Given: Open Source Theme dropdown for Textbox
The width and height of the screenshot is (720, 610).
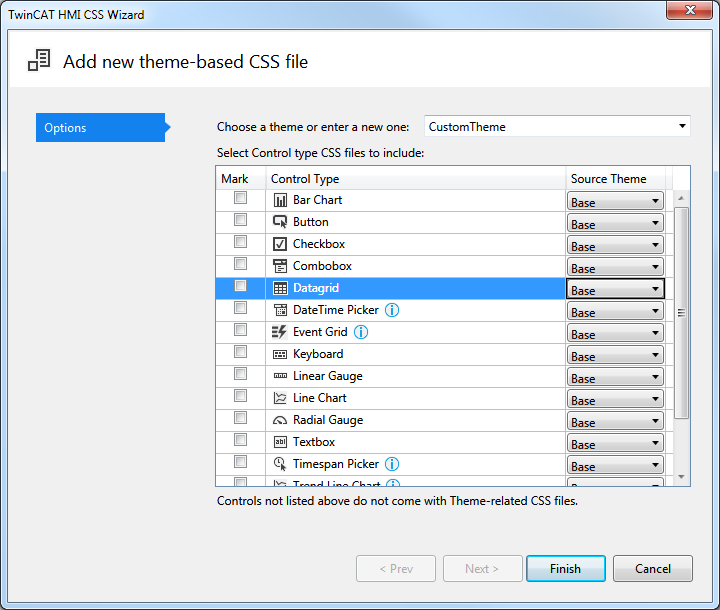Looking at the screenshot, I should pyautogui.click(x=615, y=443).
